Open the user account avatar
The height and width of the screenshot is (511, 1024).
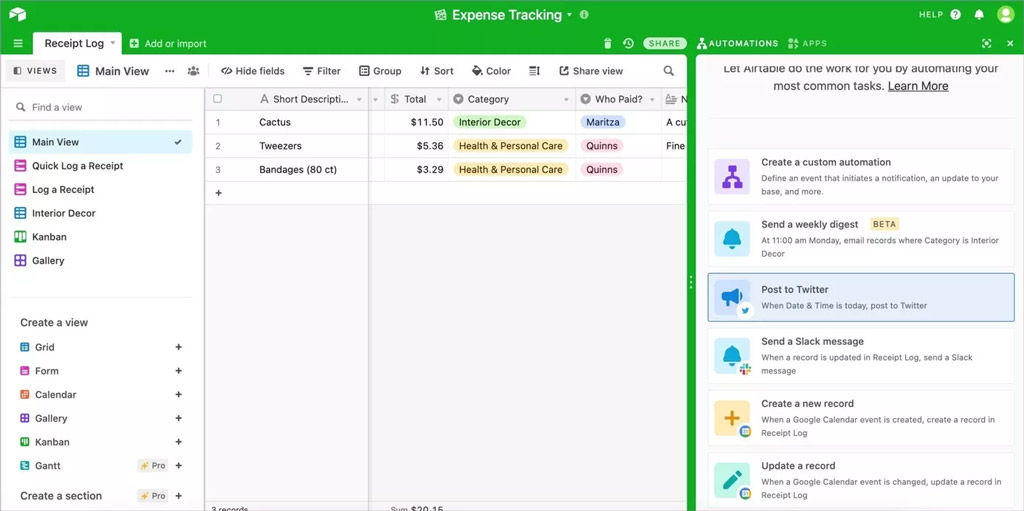pyautogui.click(x=1006, y=14)
